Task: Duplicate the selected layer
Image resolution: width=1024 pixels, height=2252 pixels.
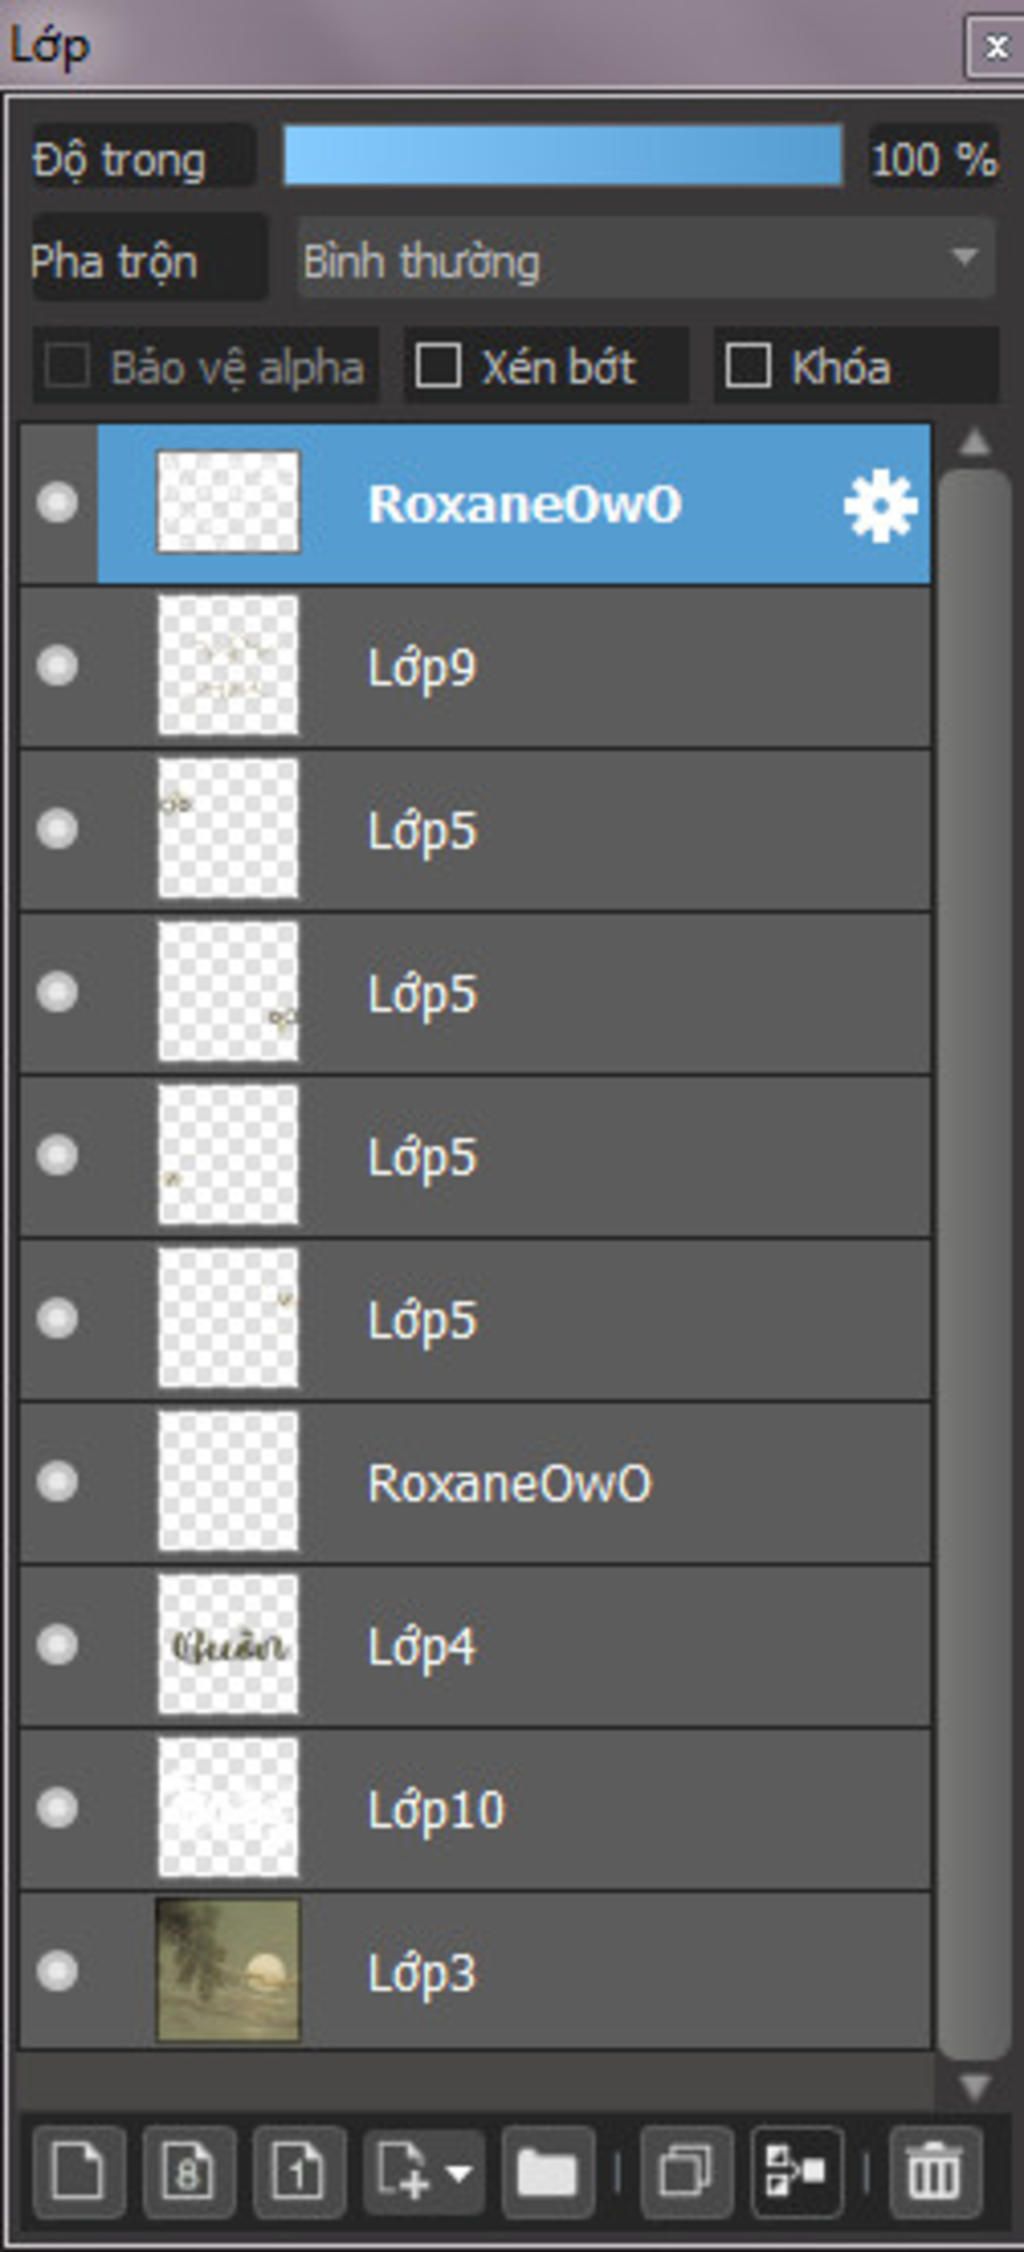Action: 686,2172
